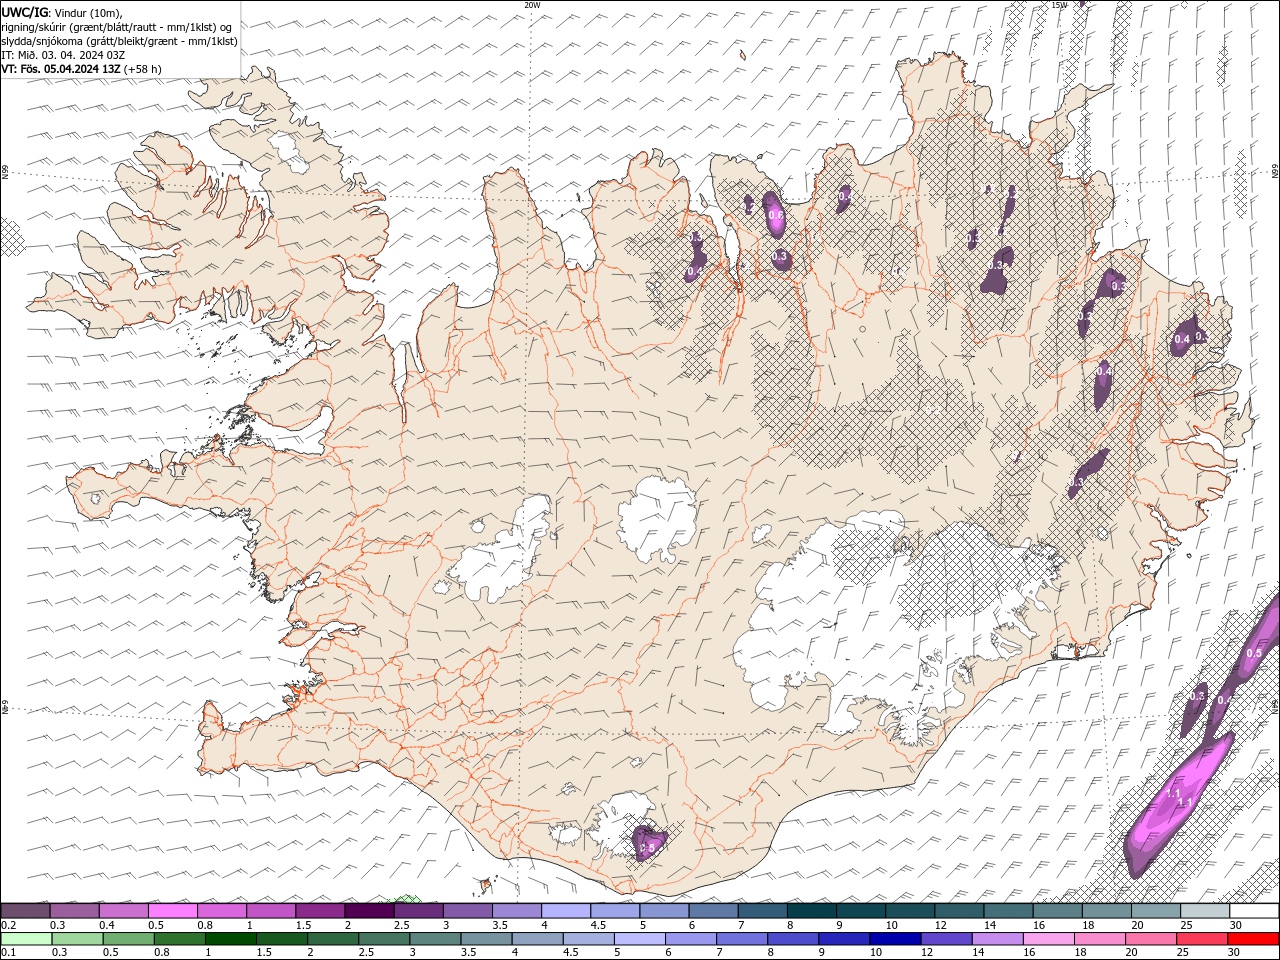Click the 'VT: Fös. 05.04.2024 13Z (+58 h)' line
Image resolution: width=1280 pixels, height=960 pixels.
(82, 69)
